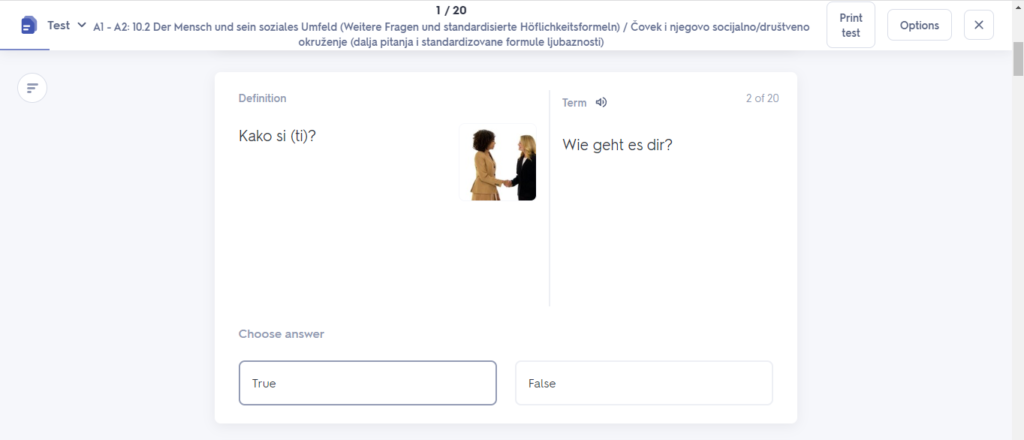The image size is (1024, 440).
Task: Open the question list sidebar icon
Action: pos(33,88)
